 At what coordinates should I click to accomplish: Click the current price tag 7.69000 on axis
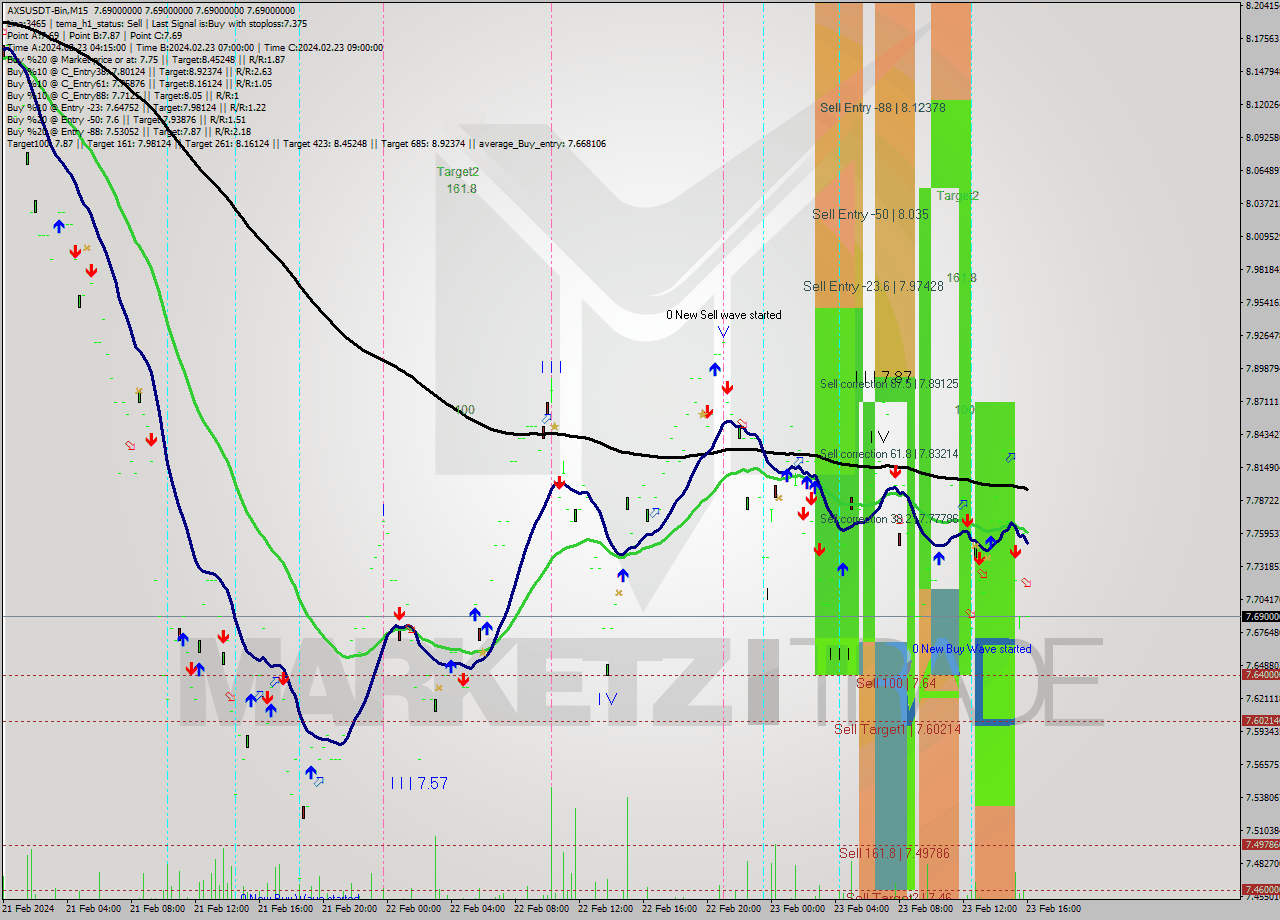[1260, 617]
